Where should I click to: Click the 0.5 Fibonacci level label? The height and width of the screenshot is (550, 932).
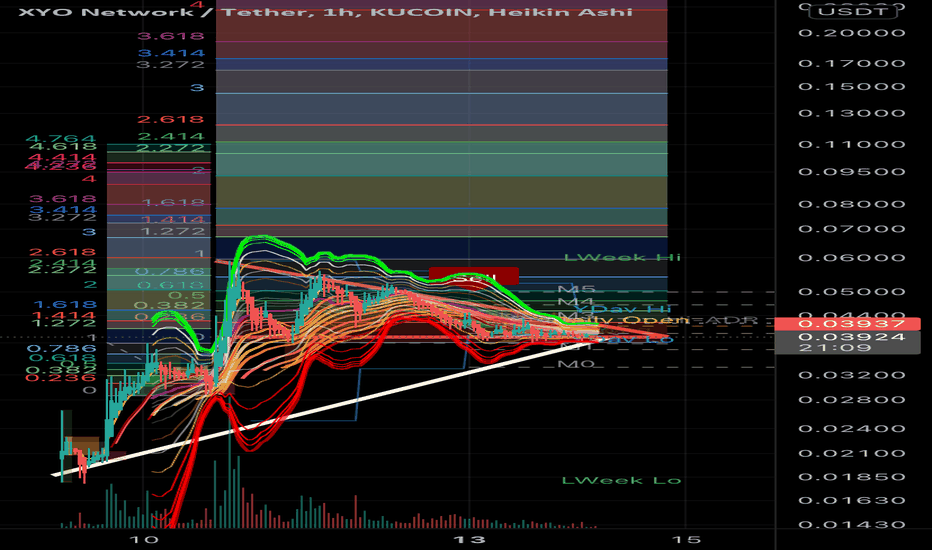tap(186, 296)
